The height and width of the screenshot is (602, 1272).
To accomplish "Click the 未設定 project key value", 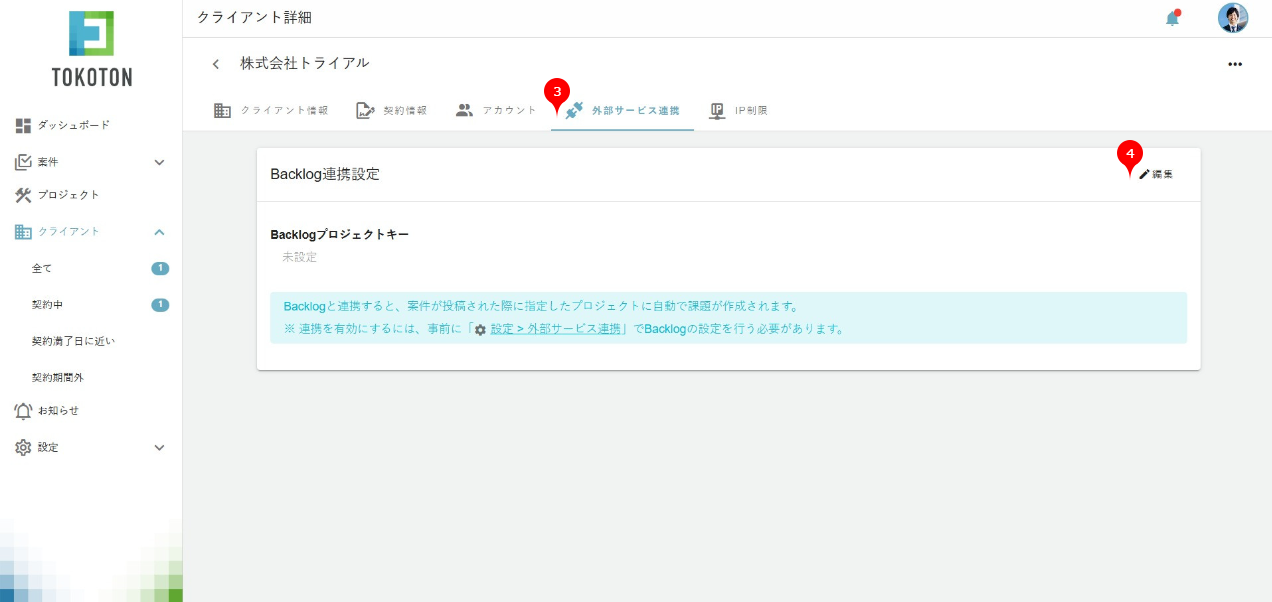I will [299, 257].
